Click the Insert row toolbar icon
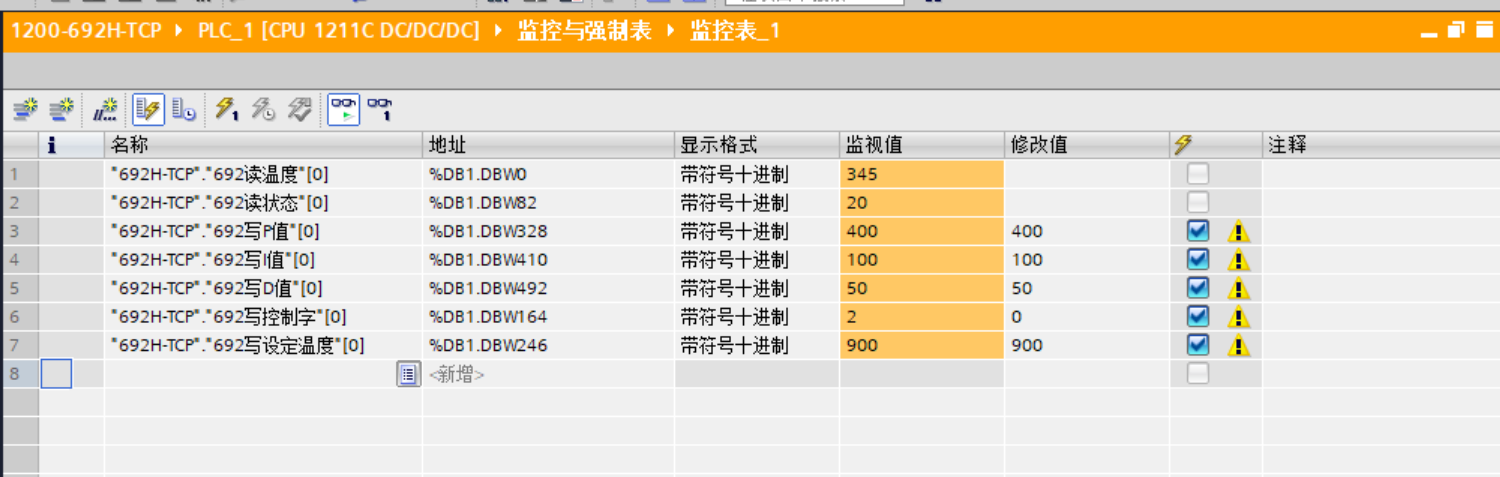Image resolution: width=1500 pixels, height=477 pixels. pos(25,108)
